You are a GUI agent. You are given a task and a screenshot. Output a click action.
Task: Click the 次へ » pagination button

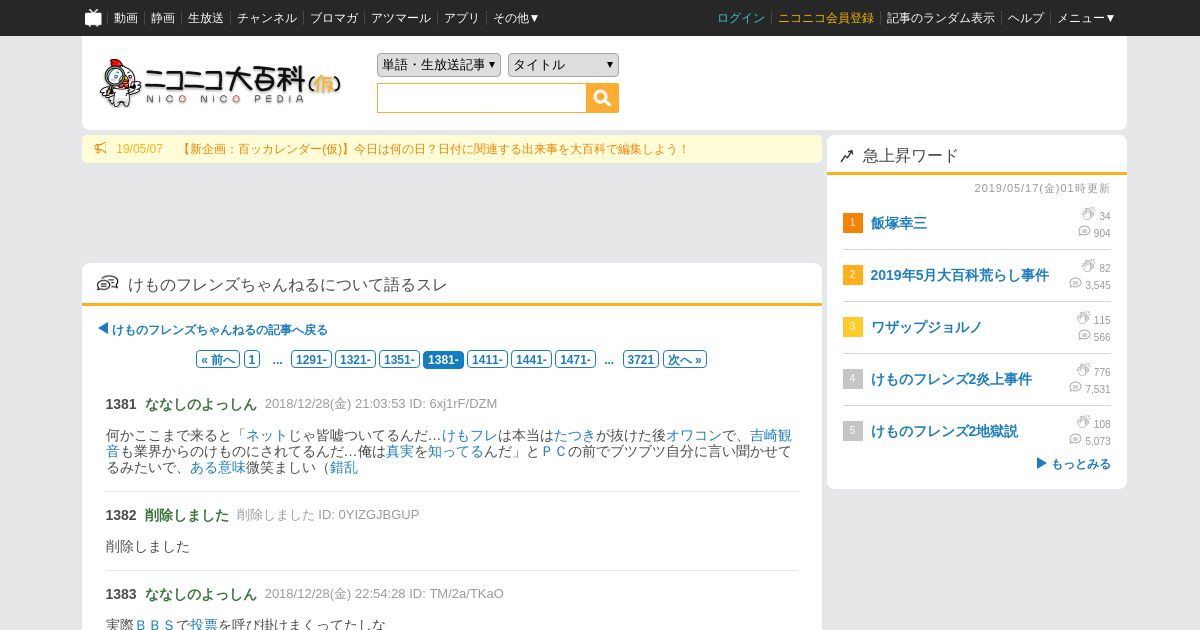coord(685,359)
